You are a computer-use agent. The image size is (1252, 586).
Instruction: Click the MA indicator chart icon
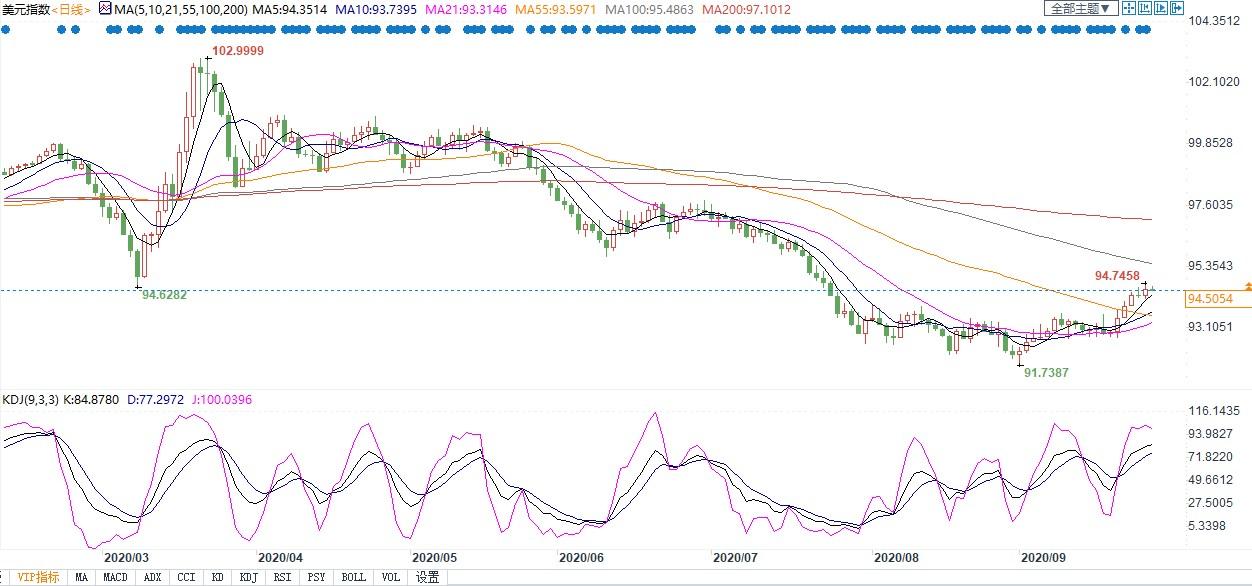(103, 8)
